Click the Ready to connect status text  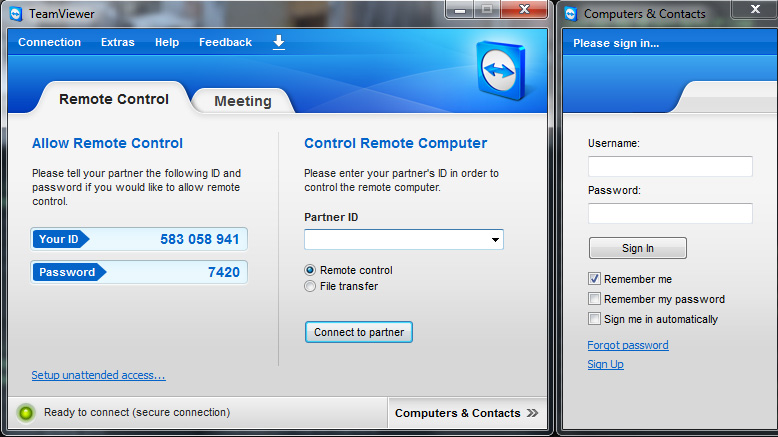click(137, 412)
